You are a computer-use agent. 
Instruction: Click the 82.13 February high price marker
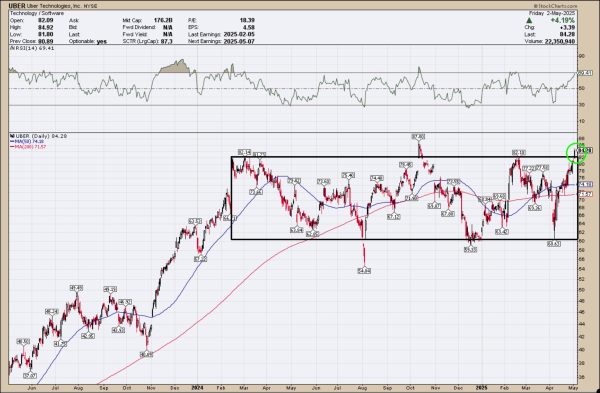519,153
